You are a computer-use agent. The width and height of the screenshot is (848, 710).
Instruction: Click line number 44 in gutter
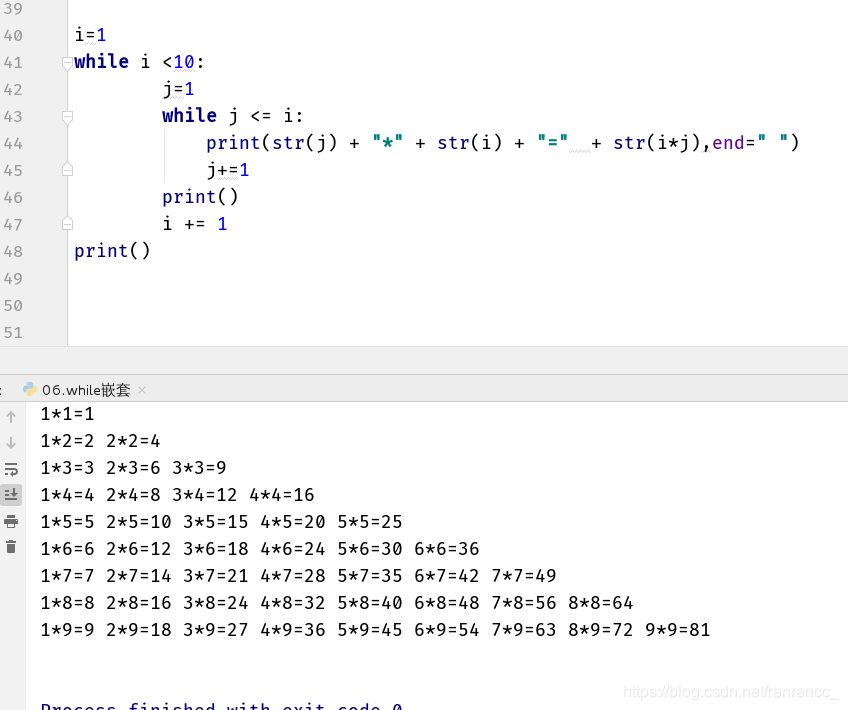[x=13, y=144]
